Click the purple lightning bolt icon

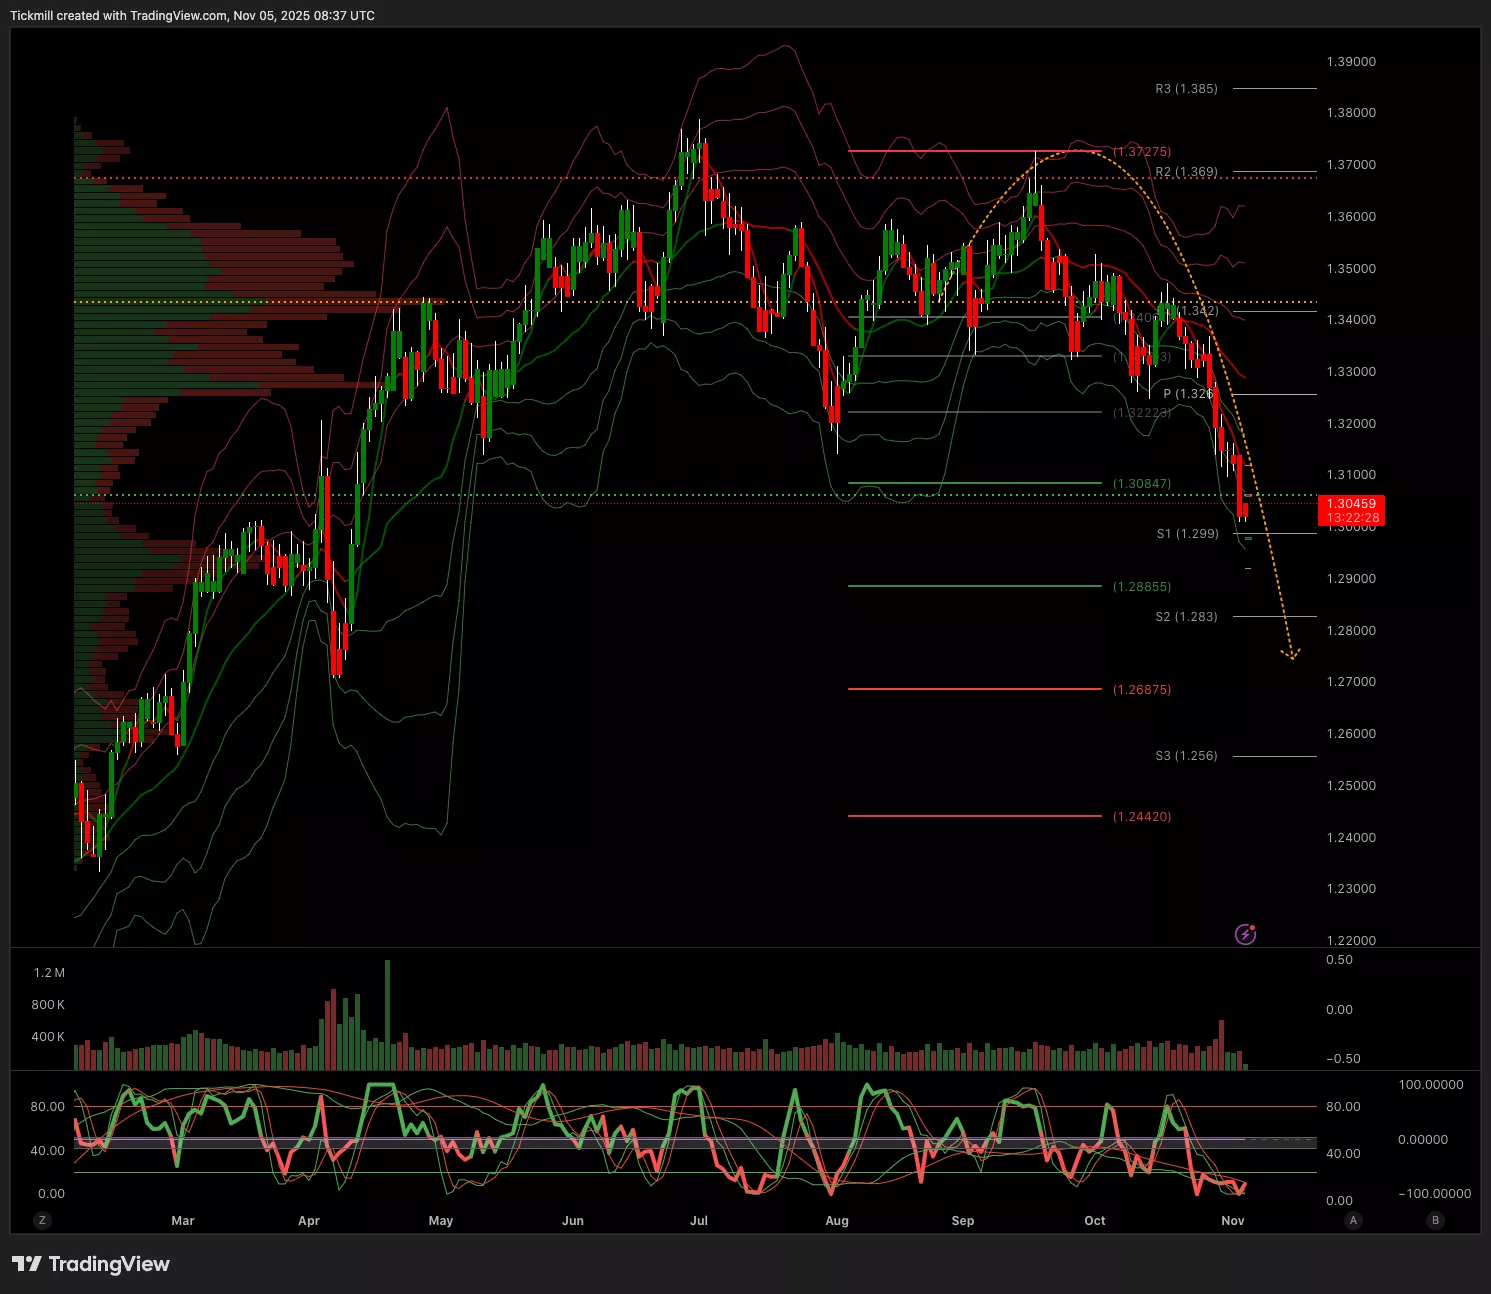1245,935
